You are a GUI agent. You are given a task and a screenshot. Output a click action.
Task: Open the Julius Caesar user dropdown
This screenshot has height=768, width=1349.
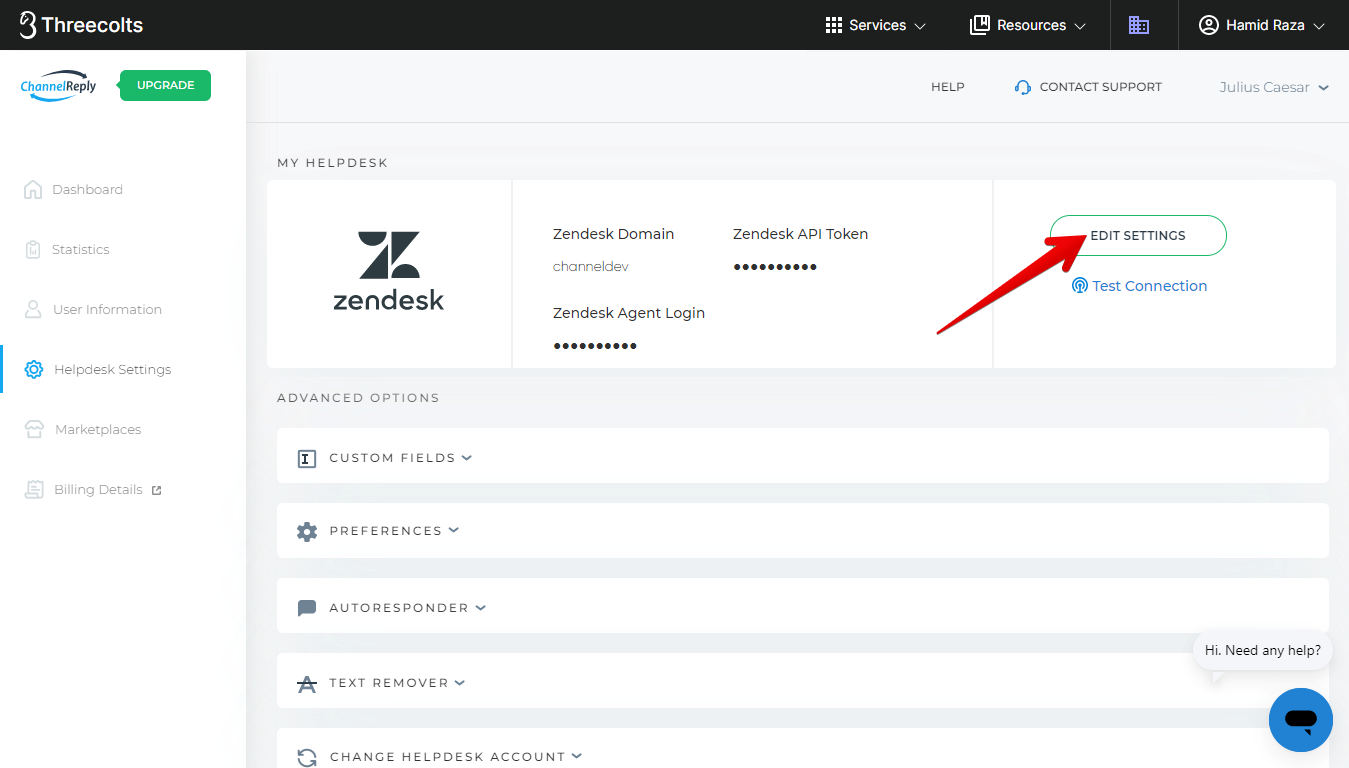(x=1274, y=87)
